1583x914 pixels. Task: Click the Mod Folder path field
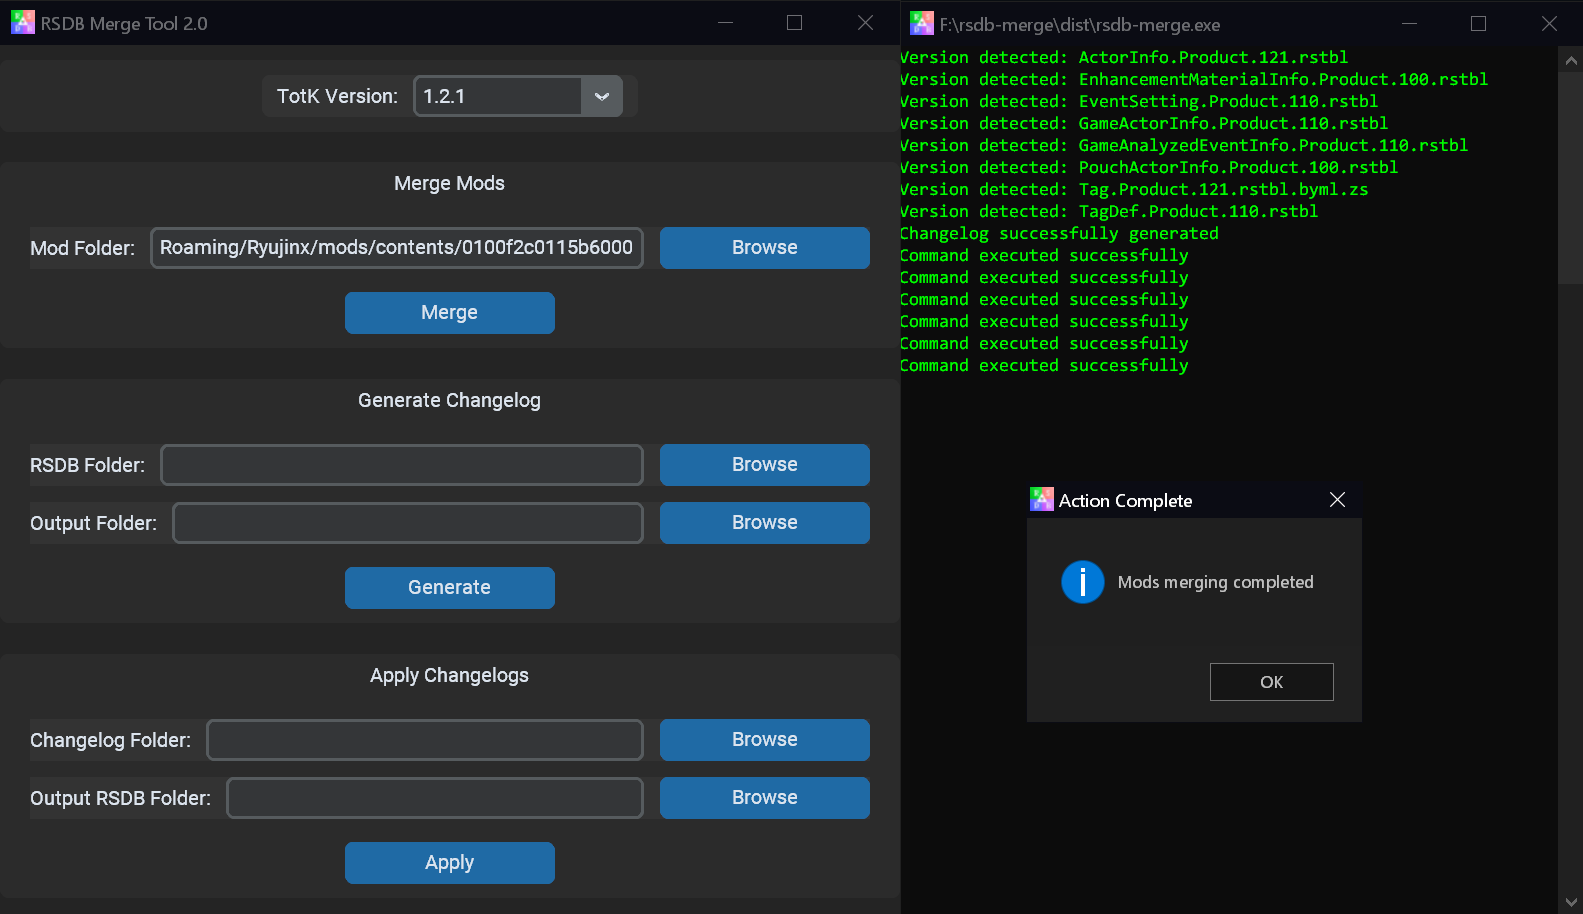point(396,248)
